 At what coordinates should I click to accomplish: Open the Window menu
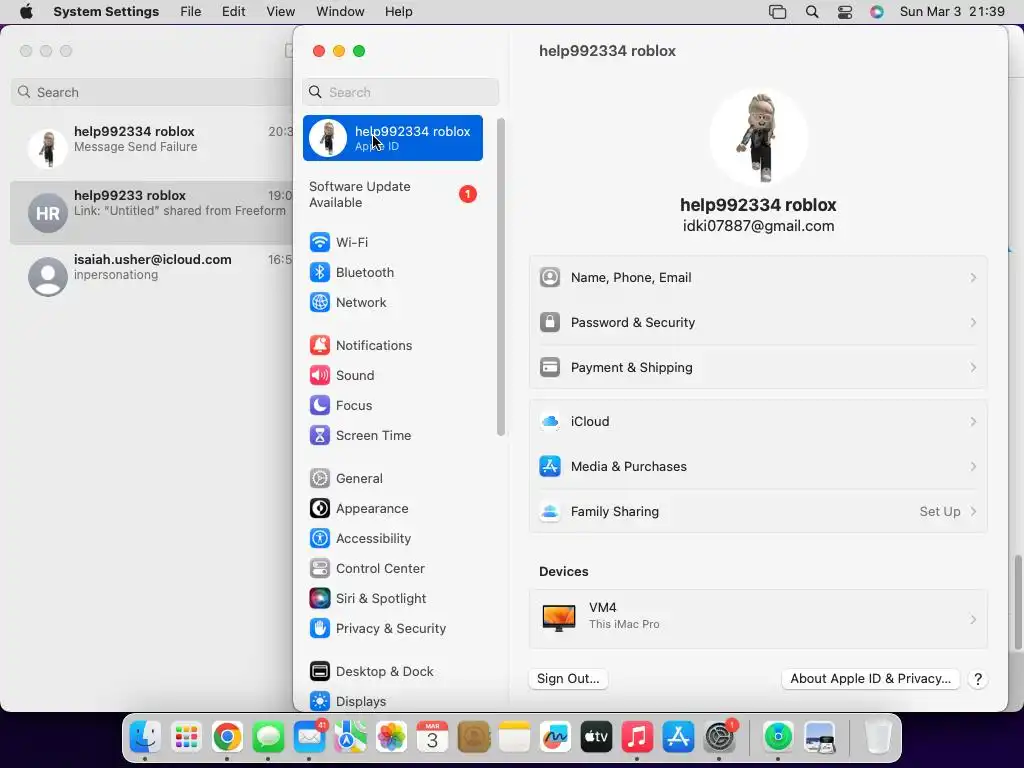[x=340, y=12]
